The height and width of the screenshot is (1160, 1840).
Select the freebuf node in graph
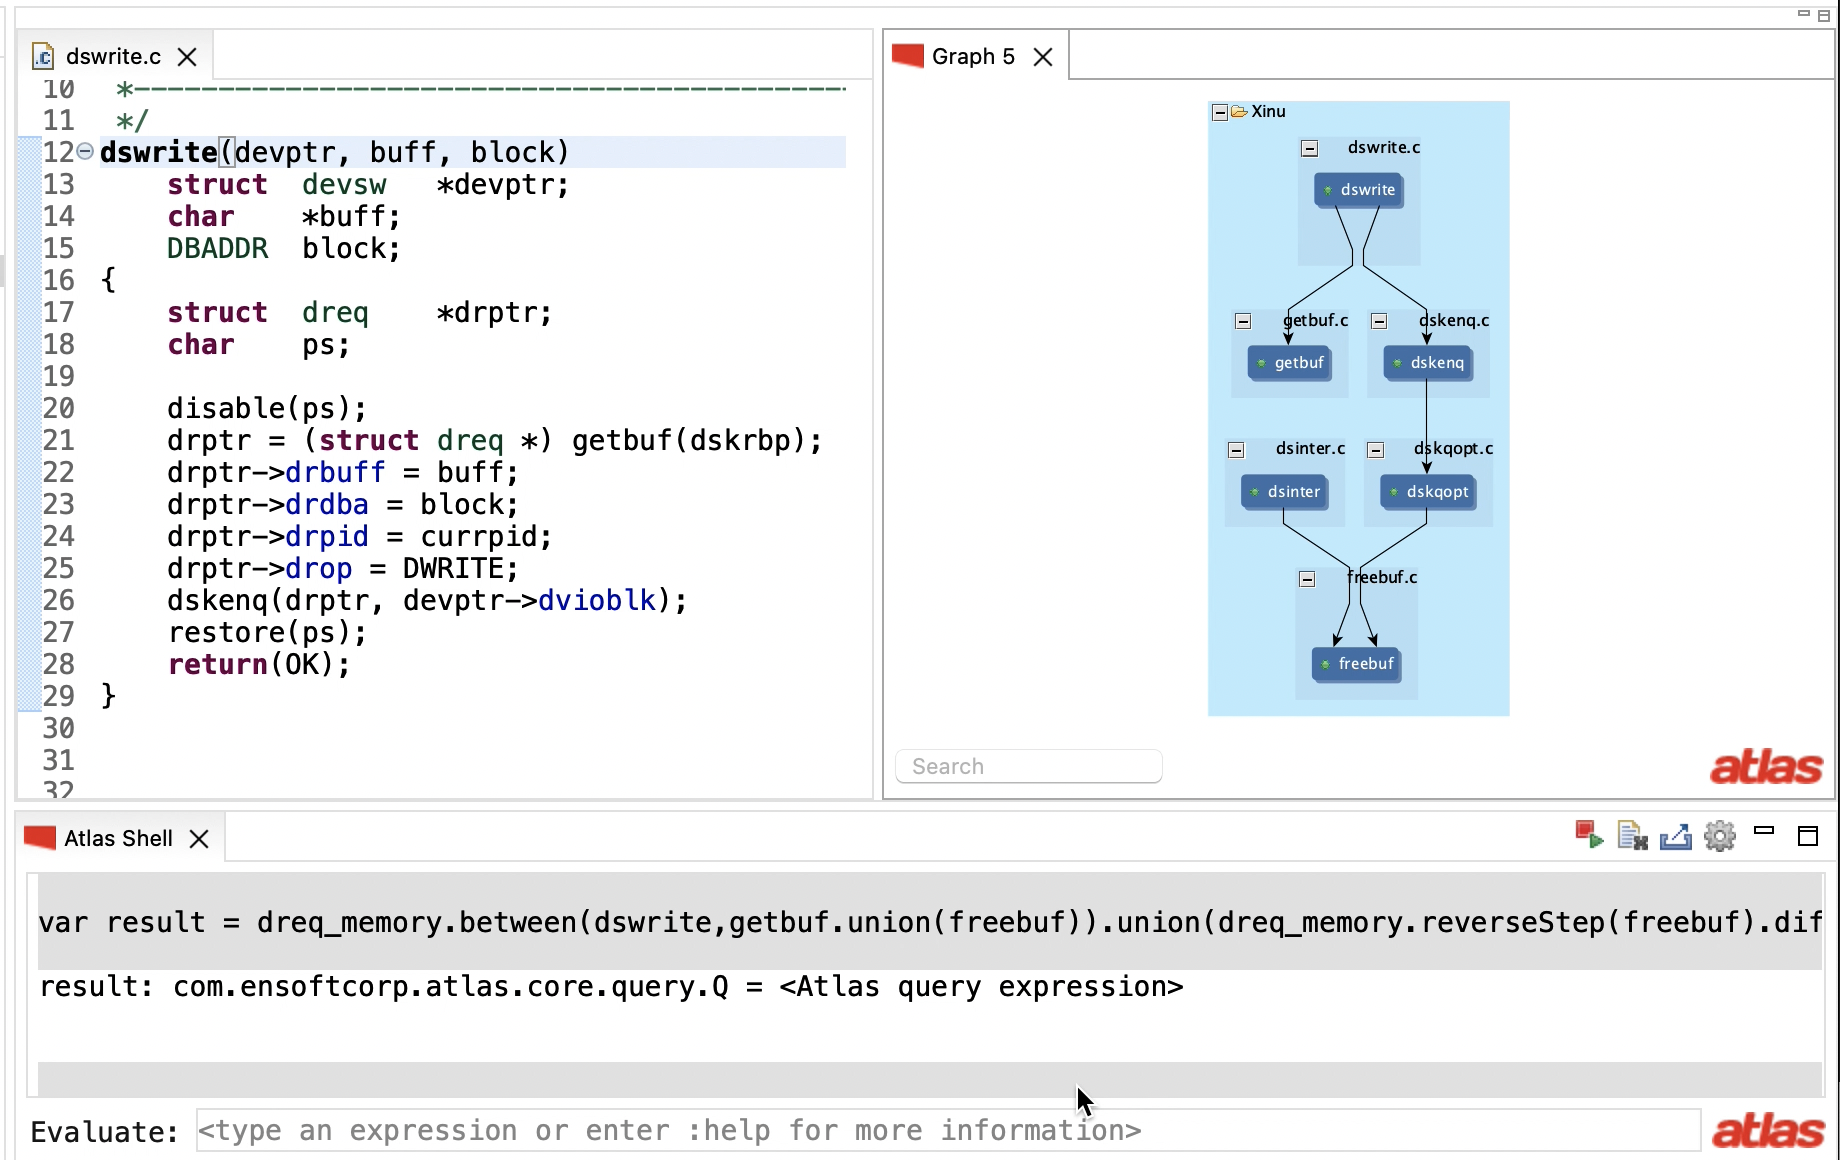point(1357,664)
